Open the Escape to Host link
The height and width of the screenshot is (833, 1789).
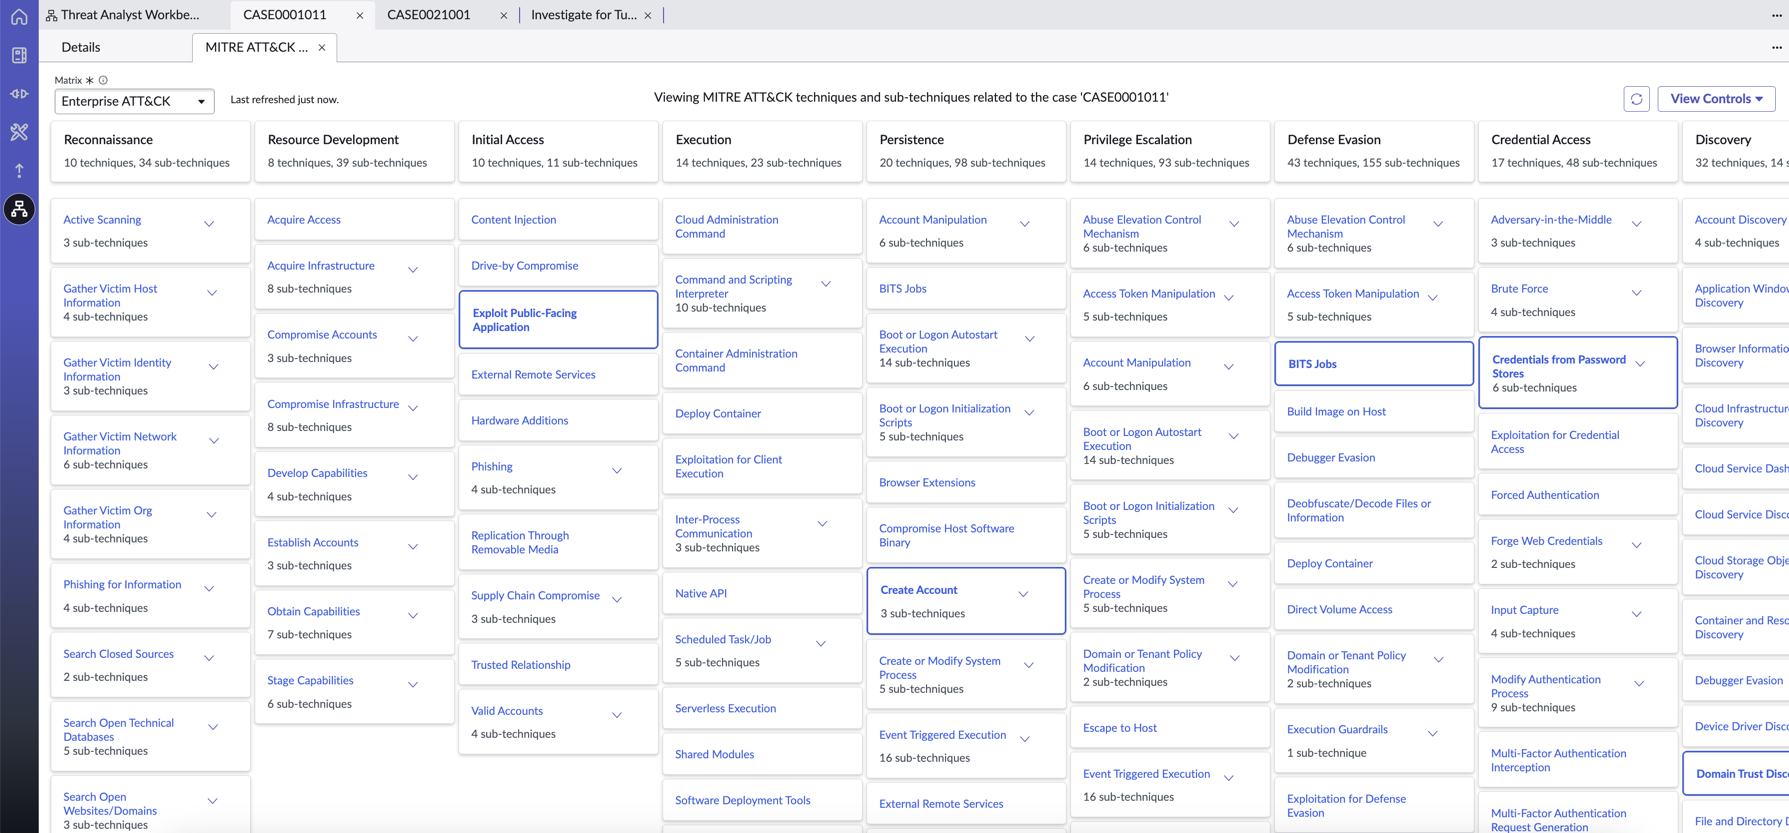[1120, 728]
